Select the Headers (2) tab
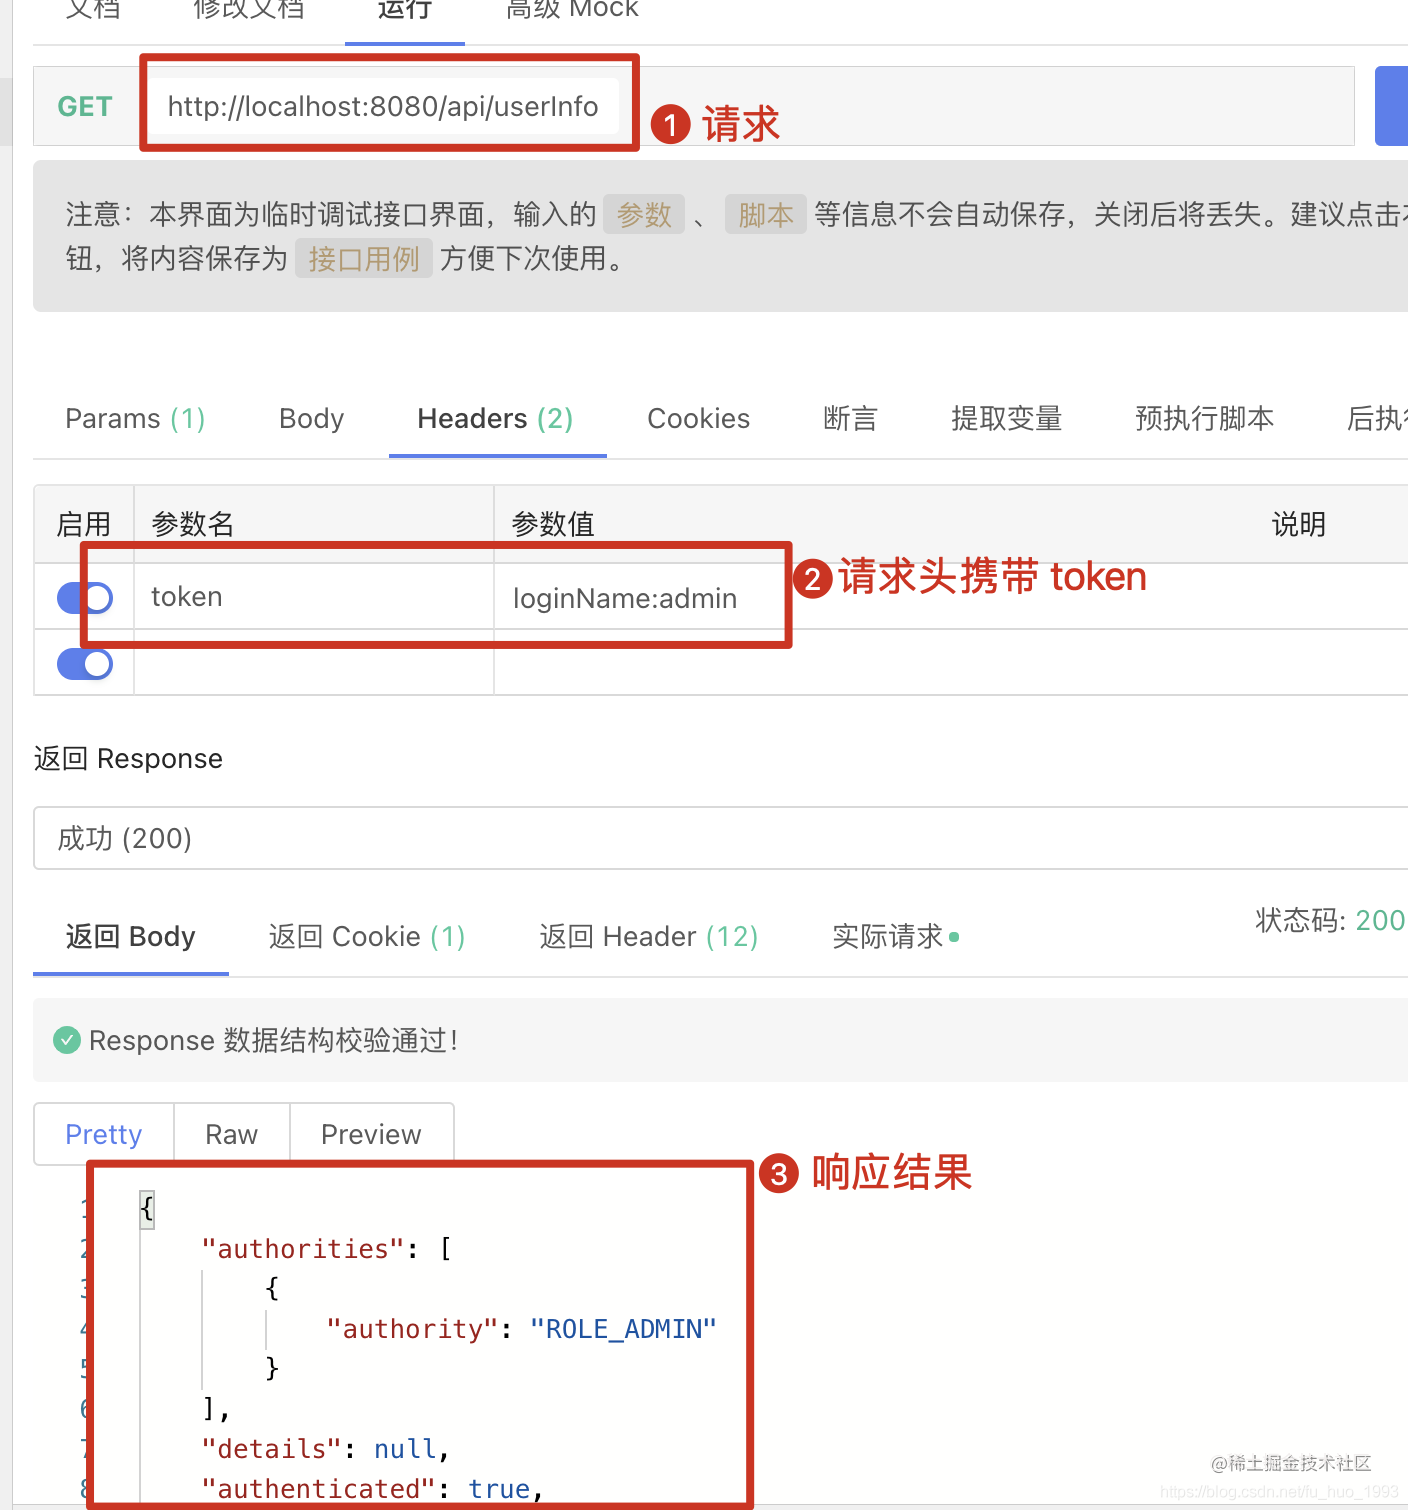 pyautogui.click(x=496, y=418)
